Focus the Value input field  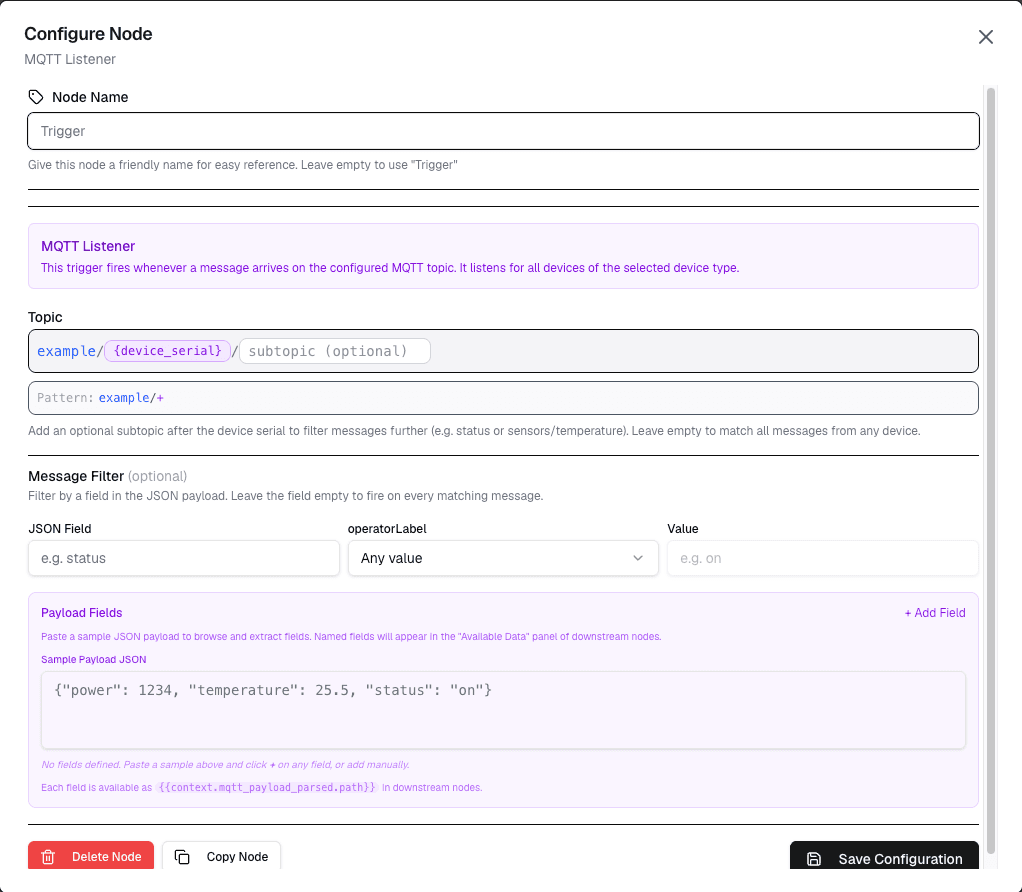coord(823,558)
